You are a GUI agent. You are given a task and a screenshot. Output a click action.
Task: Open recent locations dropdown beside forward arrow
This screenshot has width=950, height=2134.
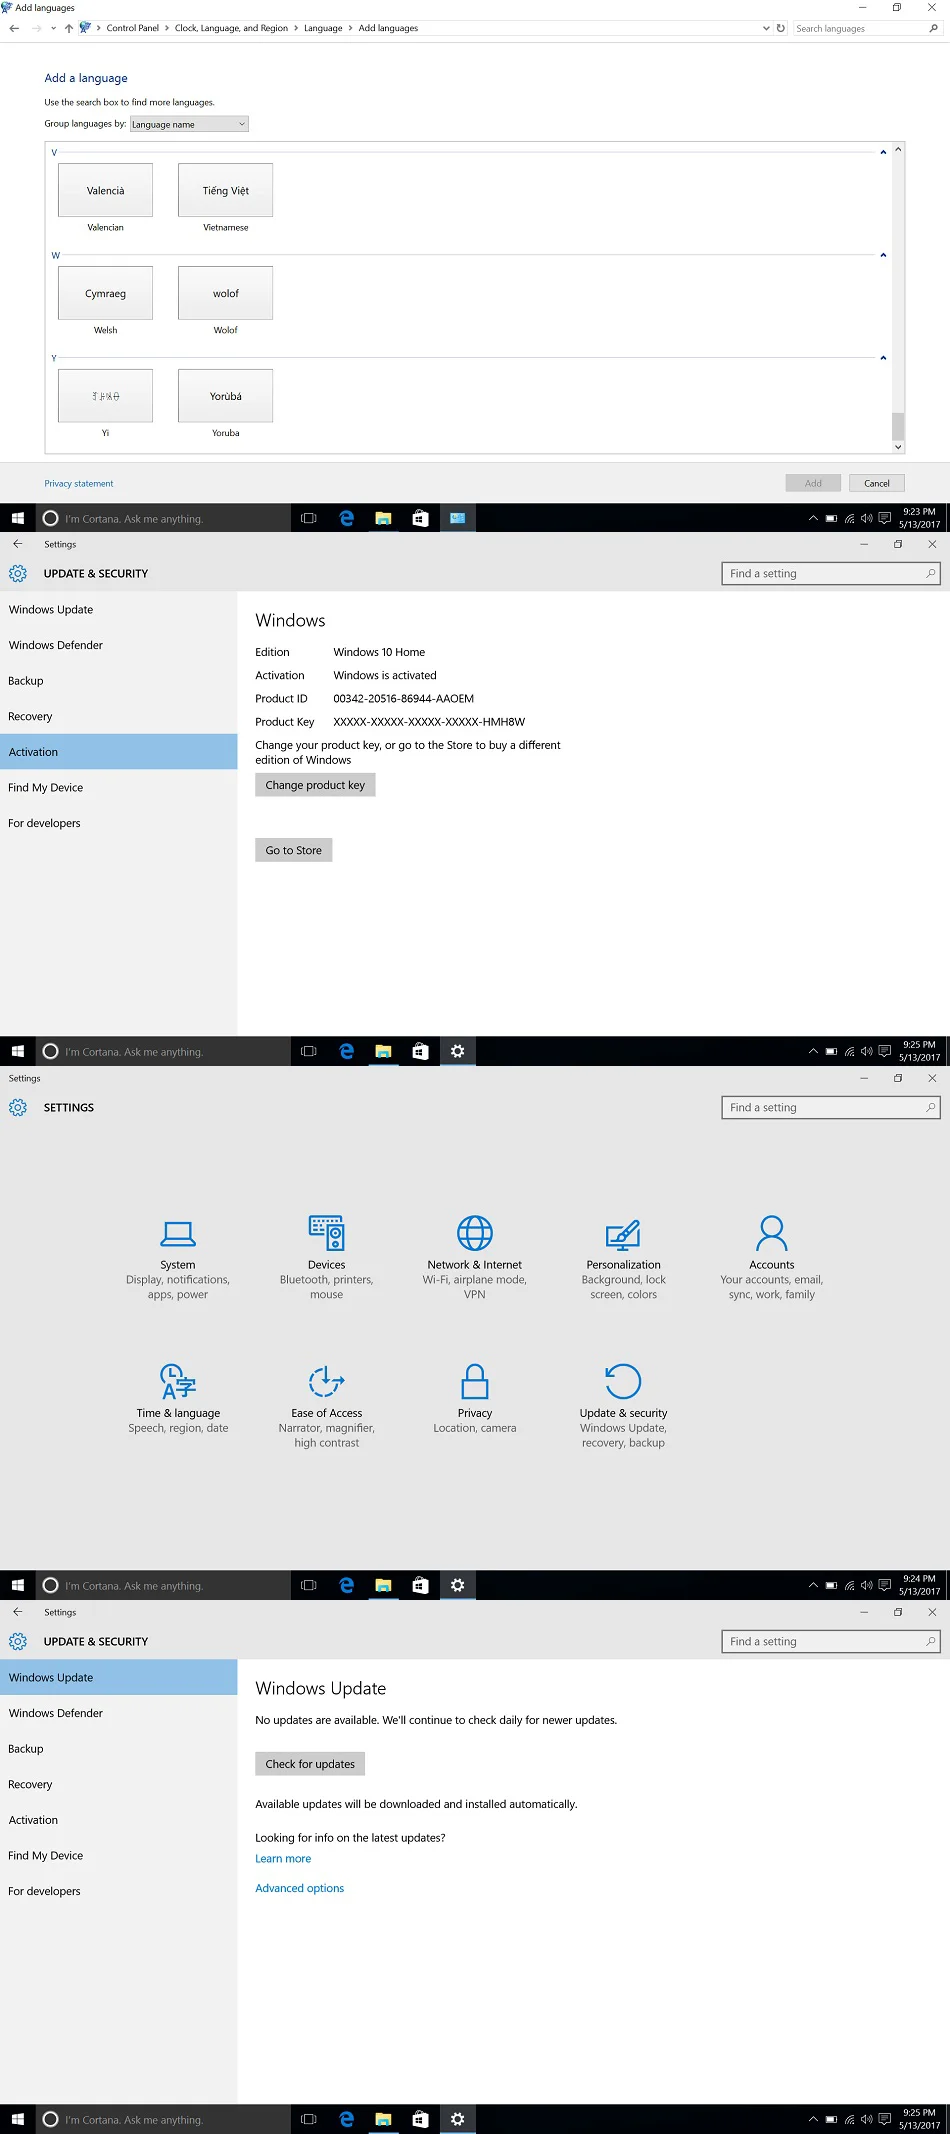tap(53, 28)
